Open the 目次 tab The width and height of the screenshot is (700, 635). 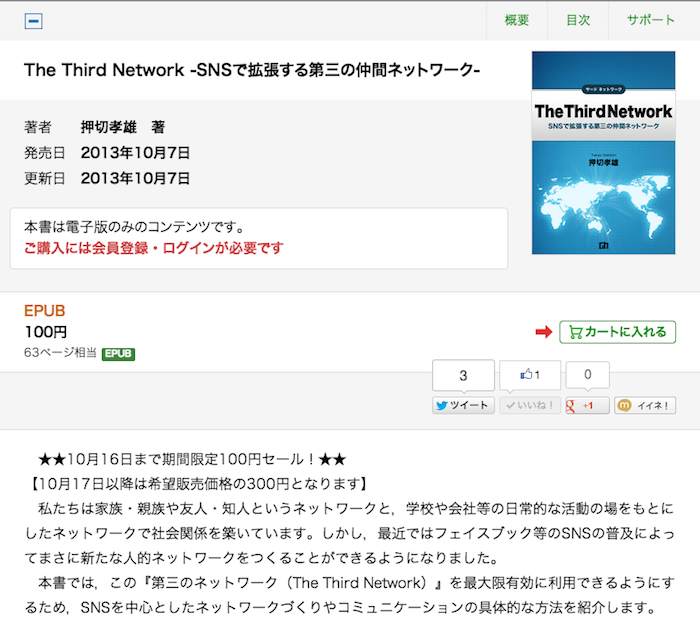578,20
